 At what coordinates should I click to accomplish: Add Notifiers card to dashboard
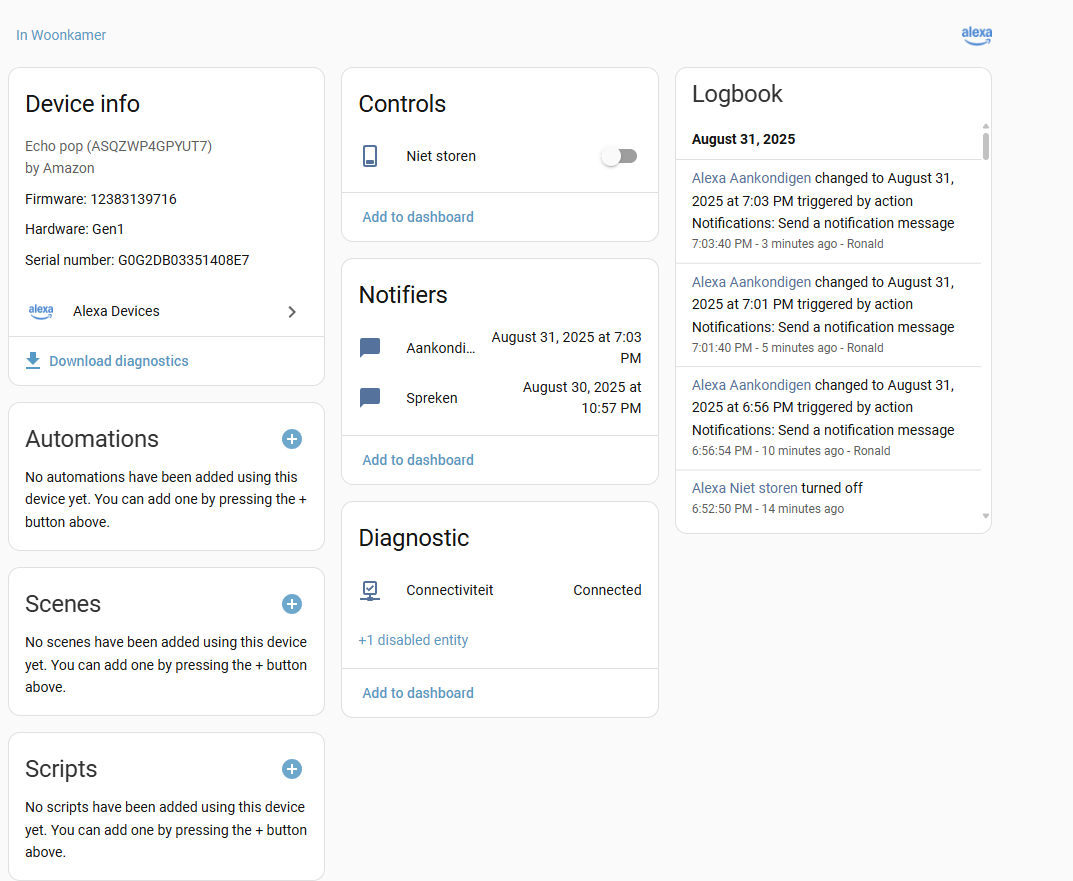click(x=418, y=460)
